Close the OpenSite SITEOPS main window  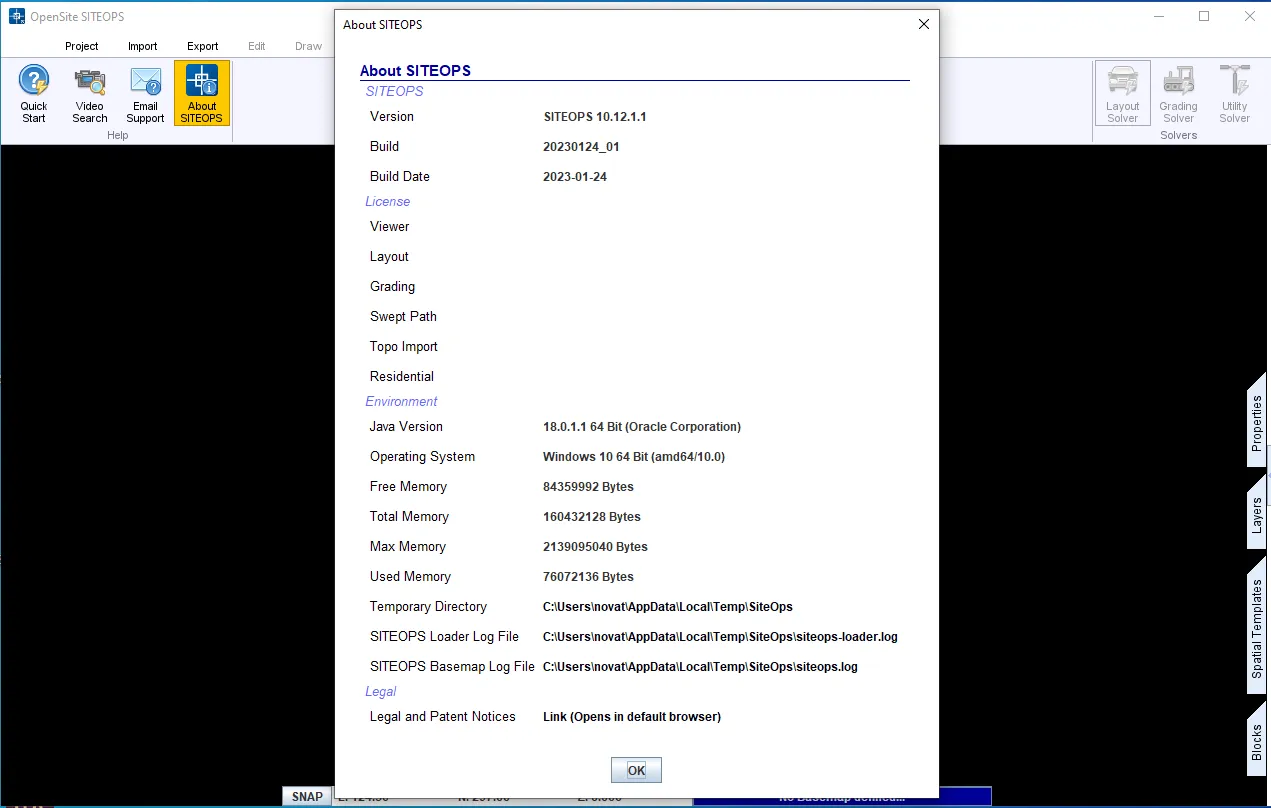click(x=1249, y=16)
